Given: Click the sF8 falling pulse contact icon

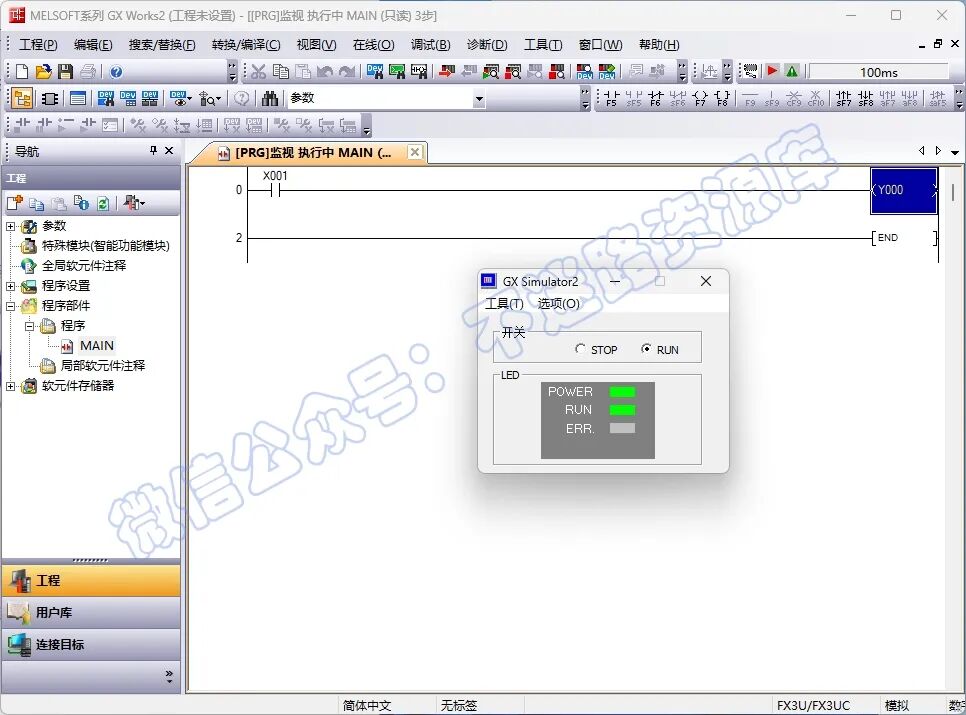Looking at the screenshot, I should point(866,99).
